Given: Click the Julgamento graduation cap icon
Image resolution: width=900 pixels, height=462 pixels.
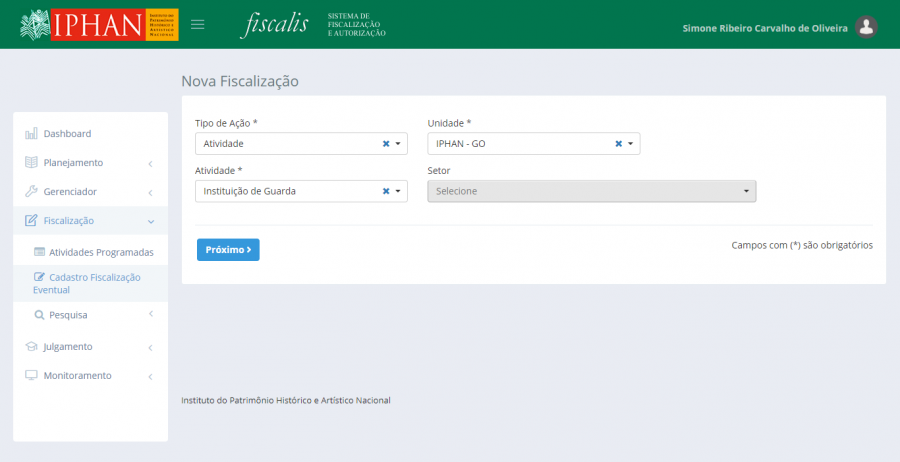Looking at the screenshot, I should click(x=31, y=347).
